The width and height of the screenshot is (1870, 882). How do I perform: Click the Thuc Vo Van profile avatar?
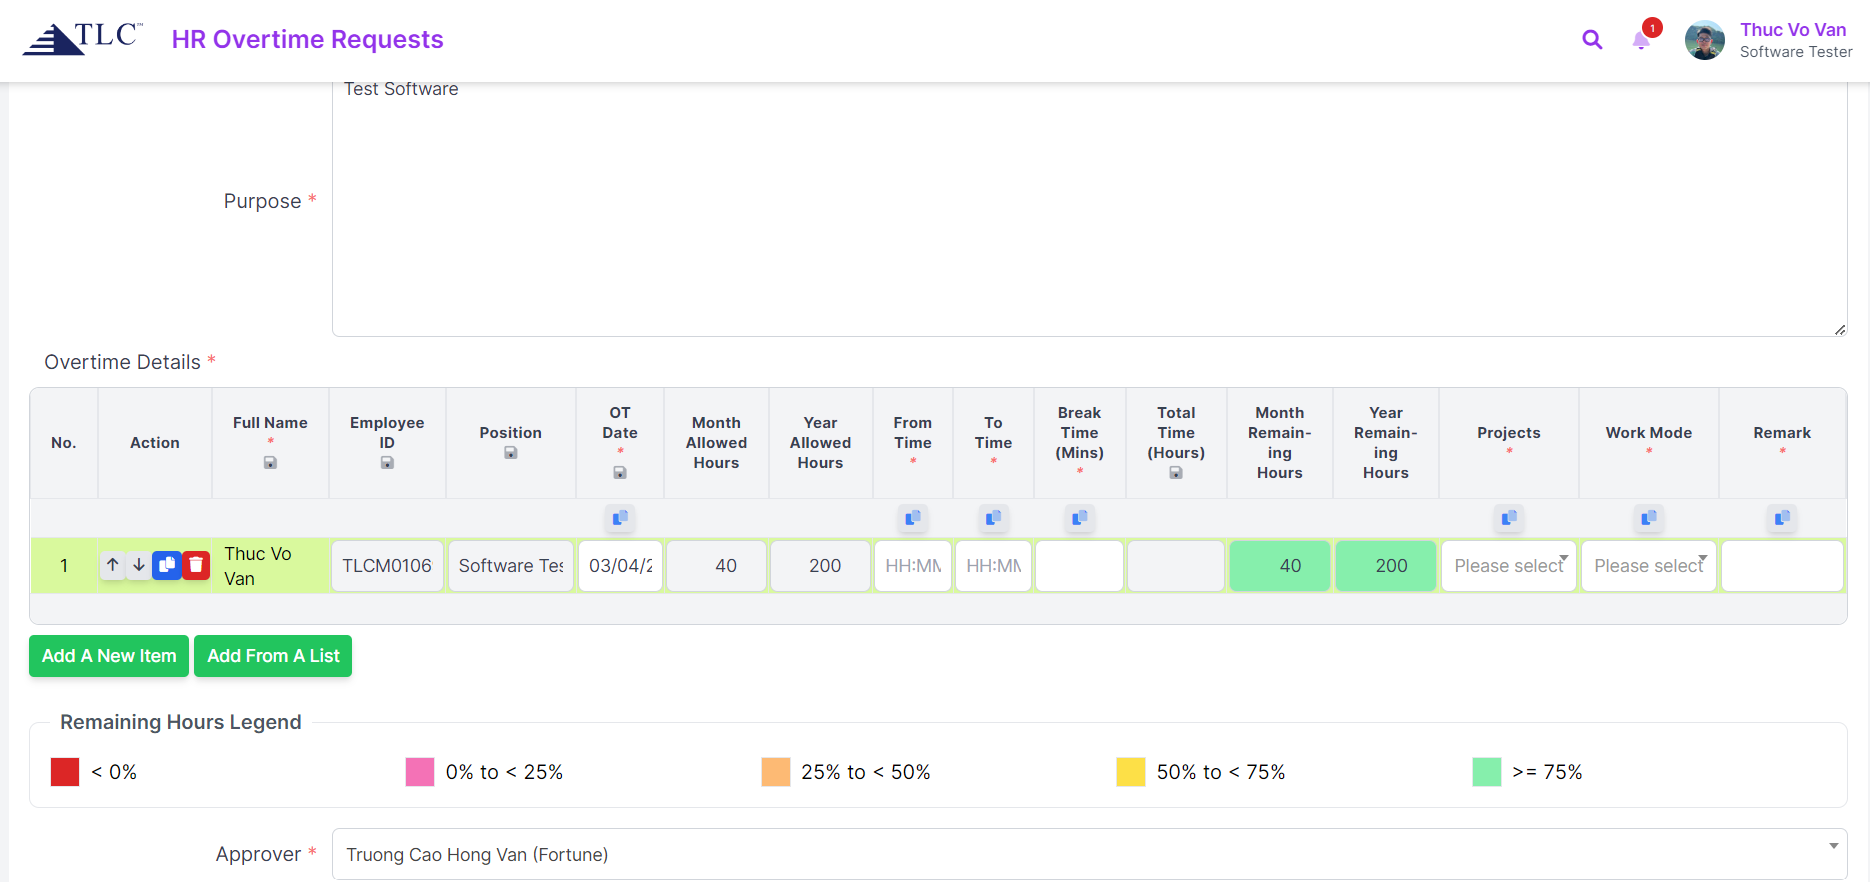click(1704, 40)
